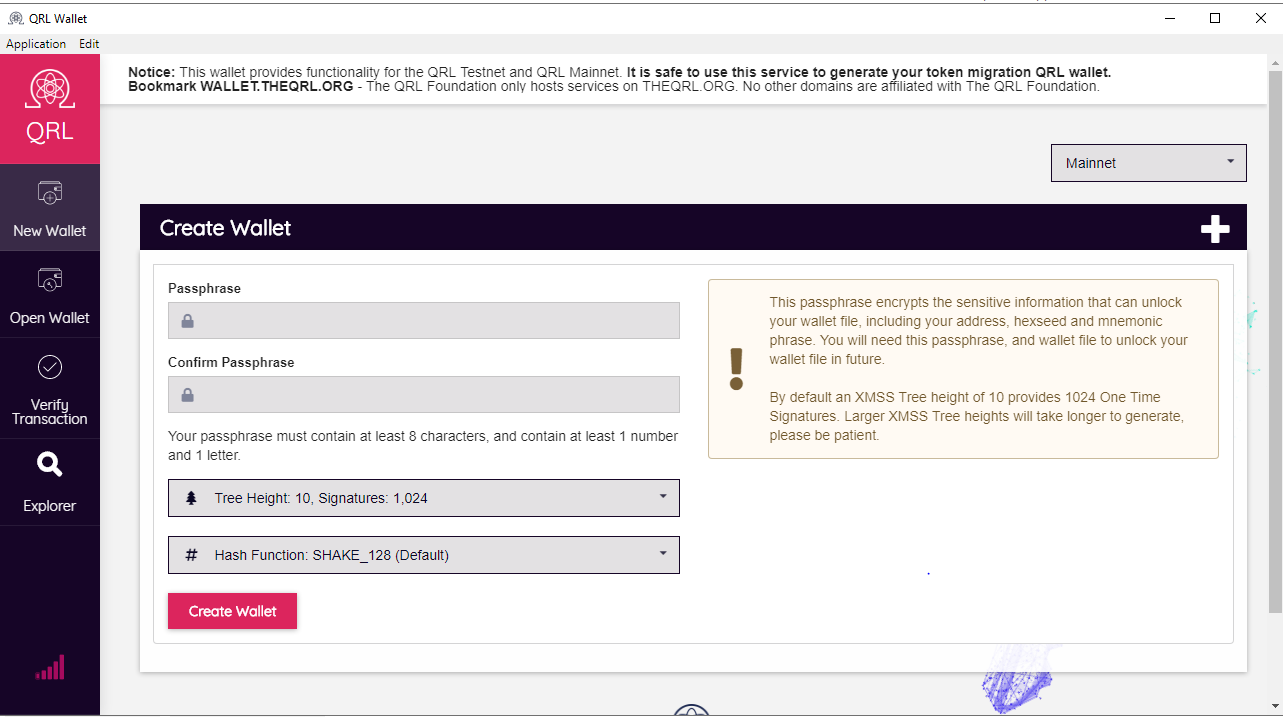Image resolution: width=1283 pixels, height=717 pixels.
Task: Click the plus icon in Create Wallet header
Action: (x=1215, y=229)
